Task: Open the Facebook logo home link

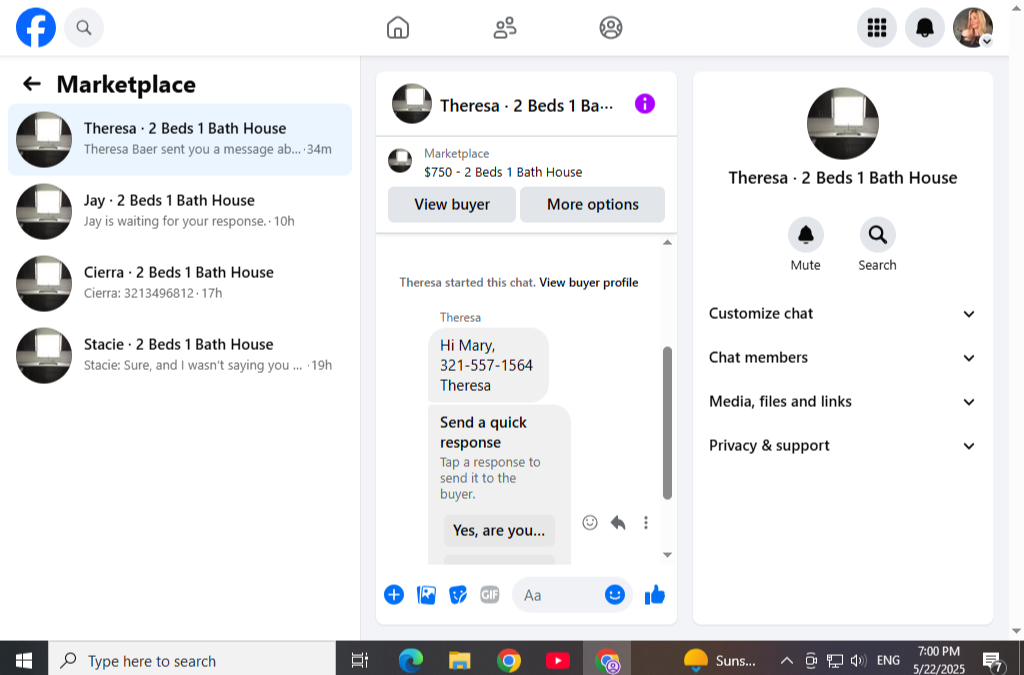Action: pos(35,27)
